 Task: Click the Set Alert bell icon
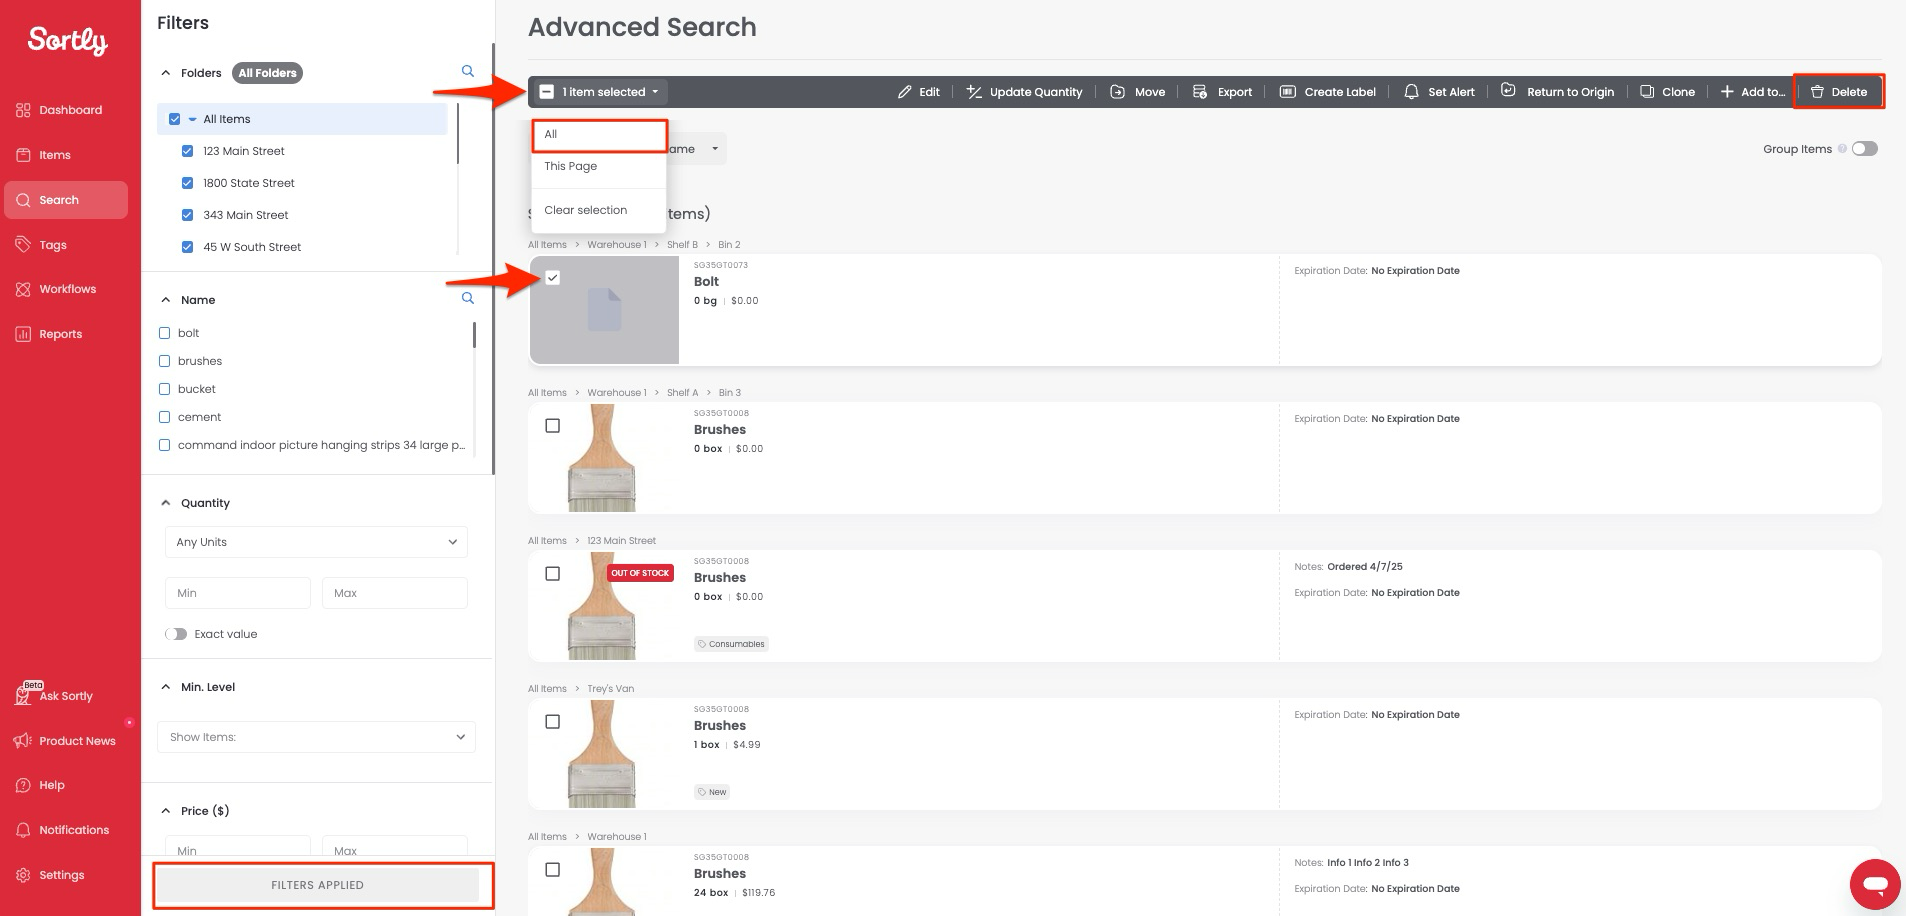tap(1411, 92)
